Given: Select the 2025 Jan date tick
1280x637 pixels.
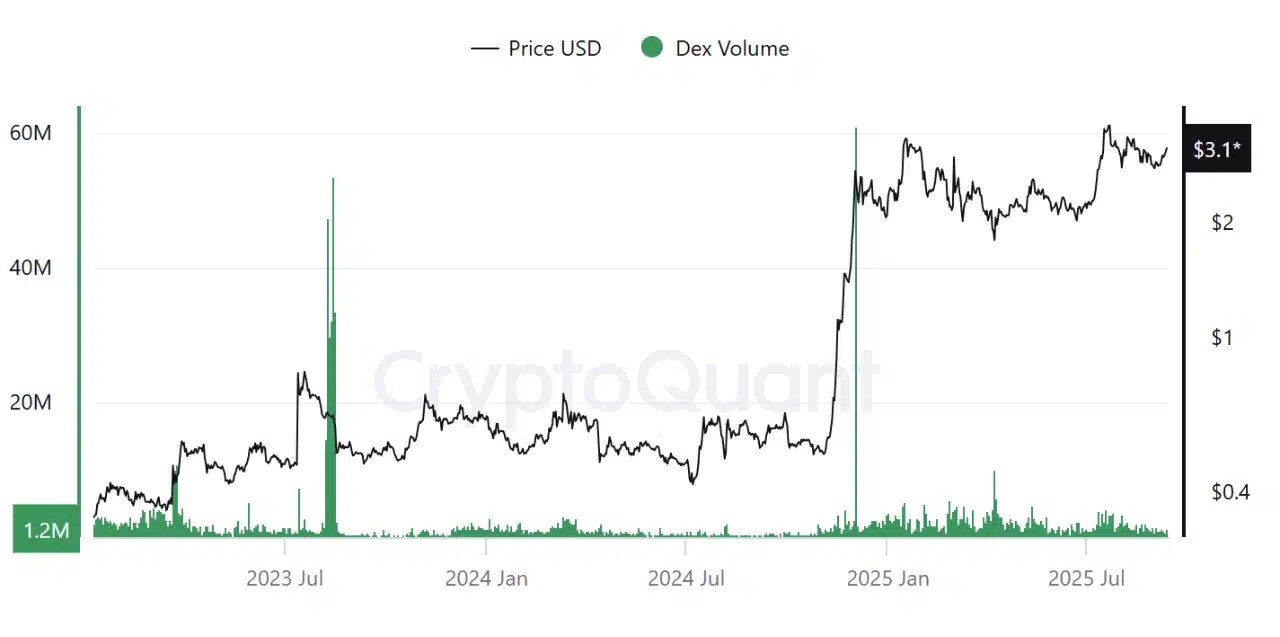Looking at the screenshot, I should 887,578.
